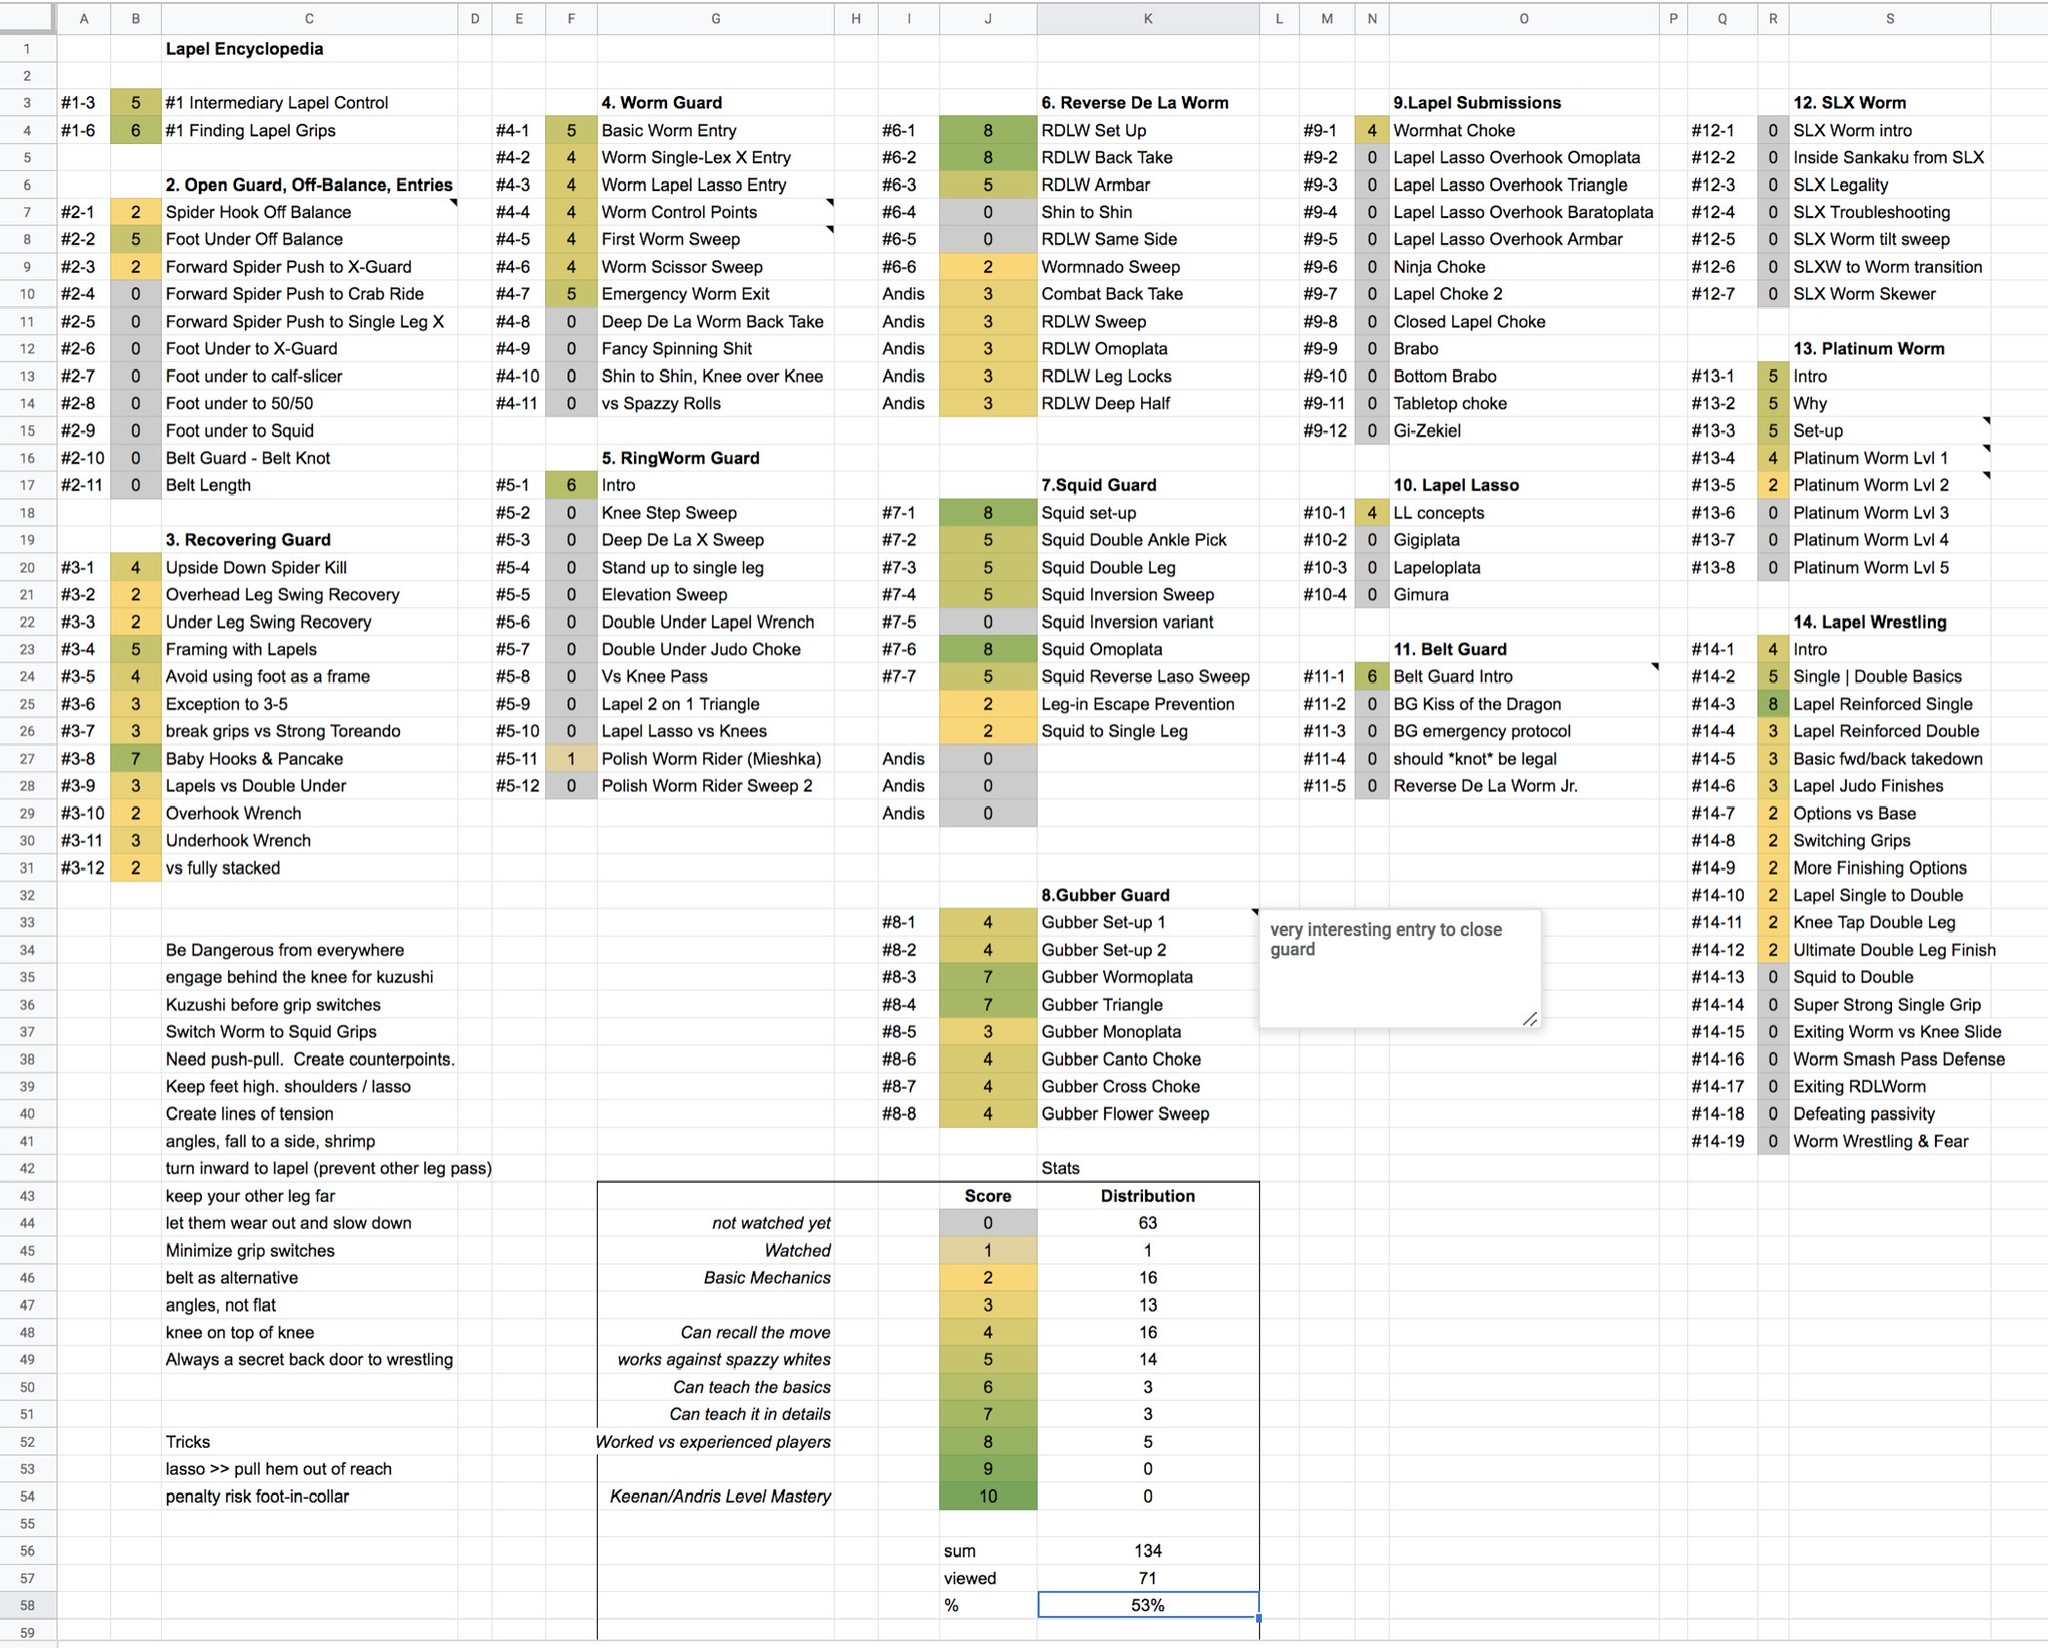Click the fill handle of selected 53% cell
2048x1648 pixels.
(x=1258, y=1617)
